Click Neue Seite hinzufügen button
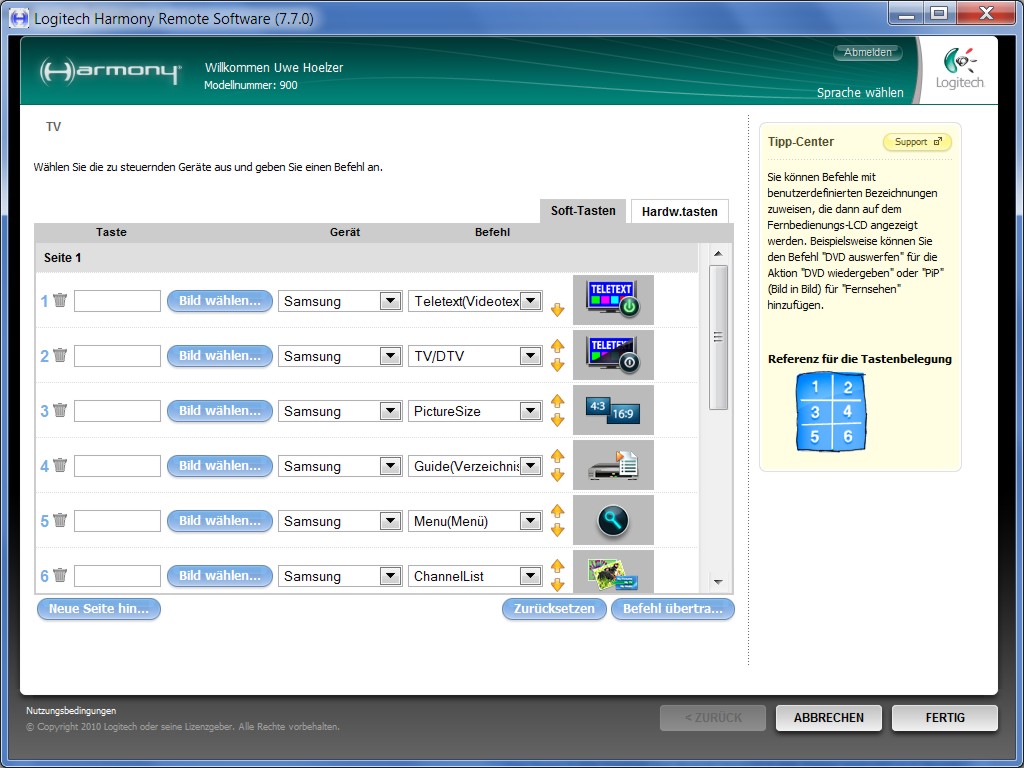 (99, 608)
